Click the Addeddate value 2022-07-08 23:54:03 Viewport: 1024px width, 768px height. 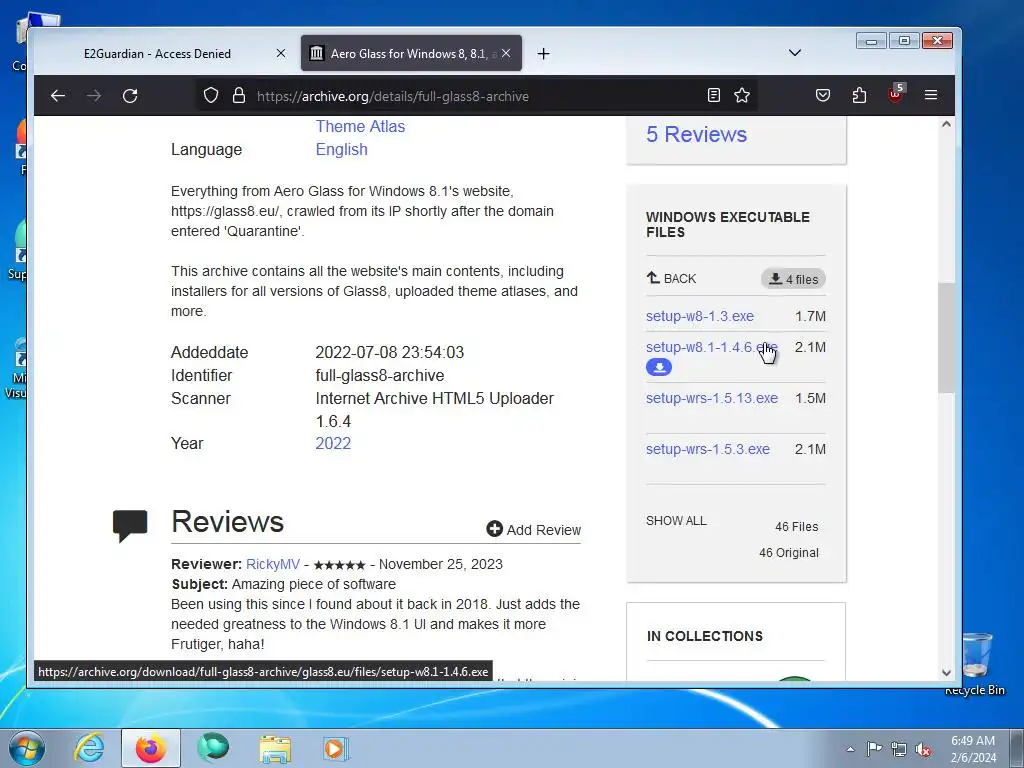(x=389, y=352)
